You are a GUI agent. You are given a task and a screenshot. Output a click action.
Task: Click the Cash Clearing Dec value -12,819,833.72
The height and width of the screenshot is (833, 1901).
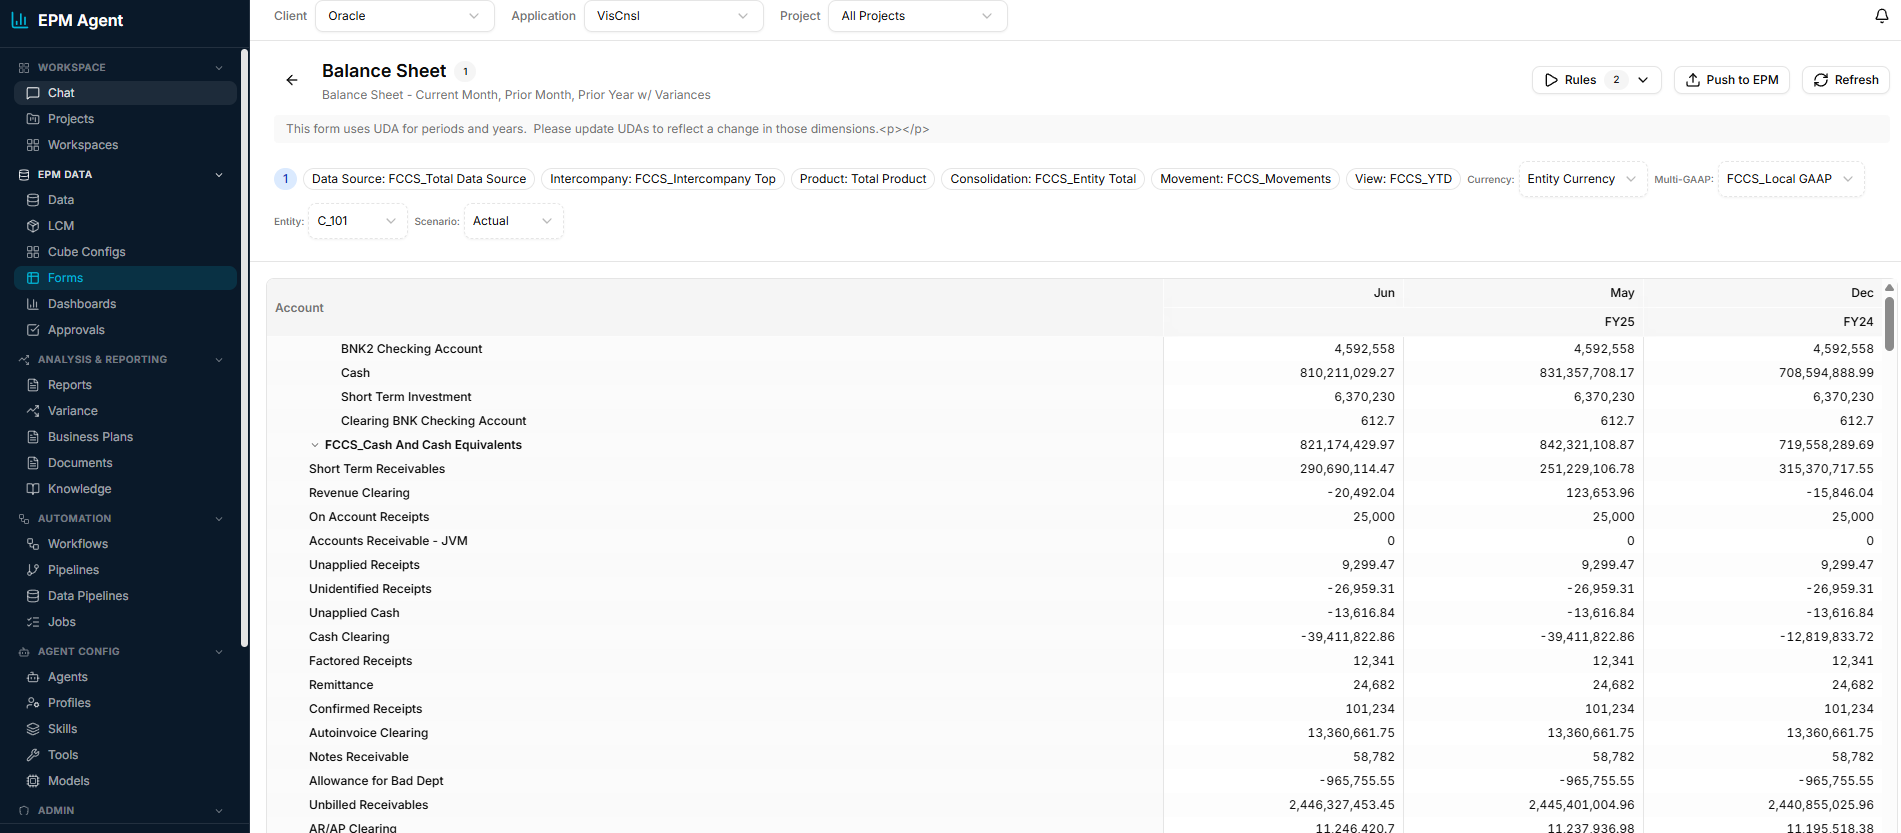point(1827,637)
